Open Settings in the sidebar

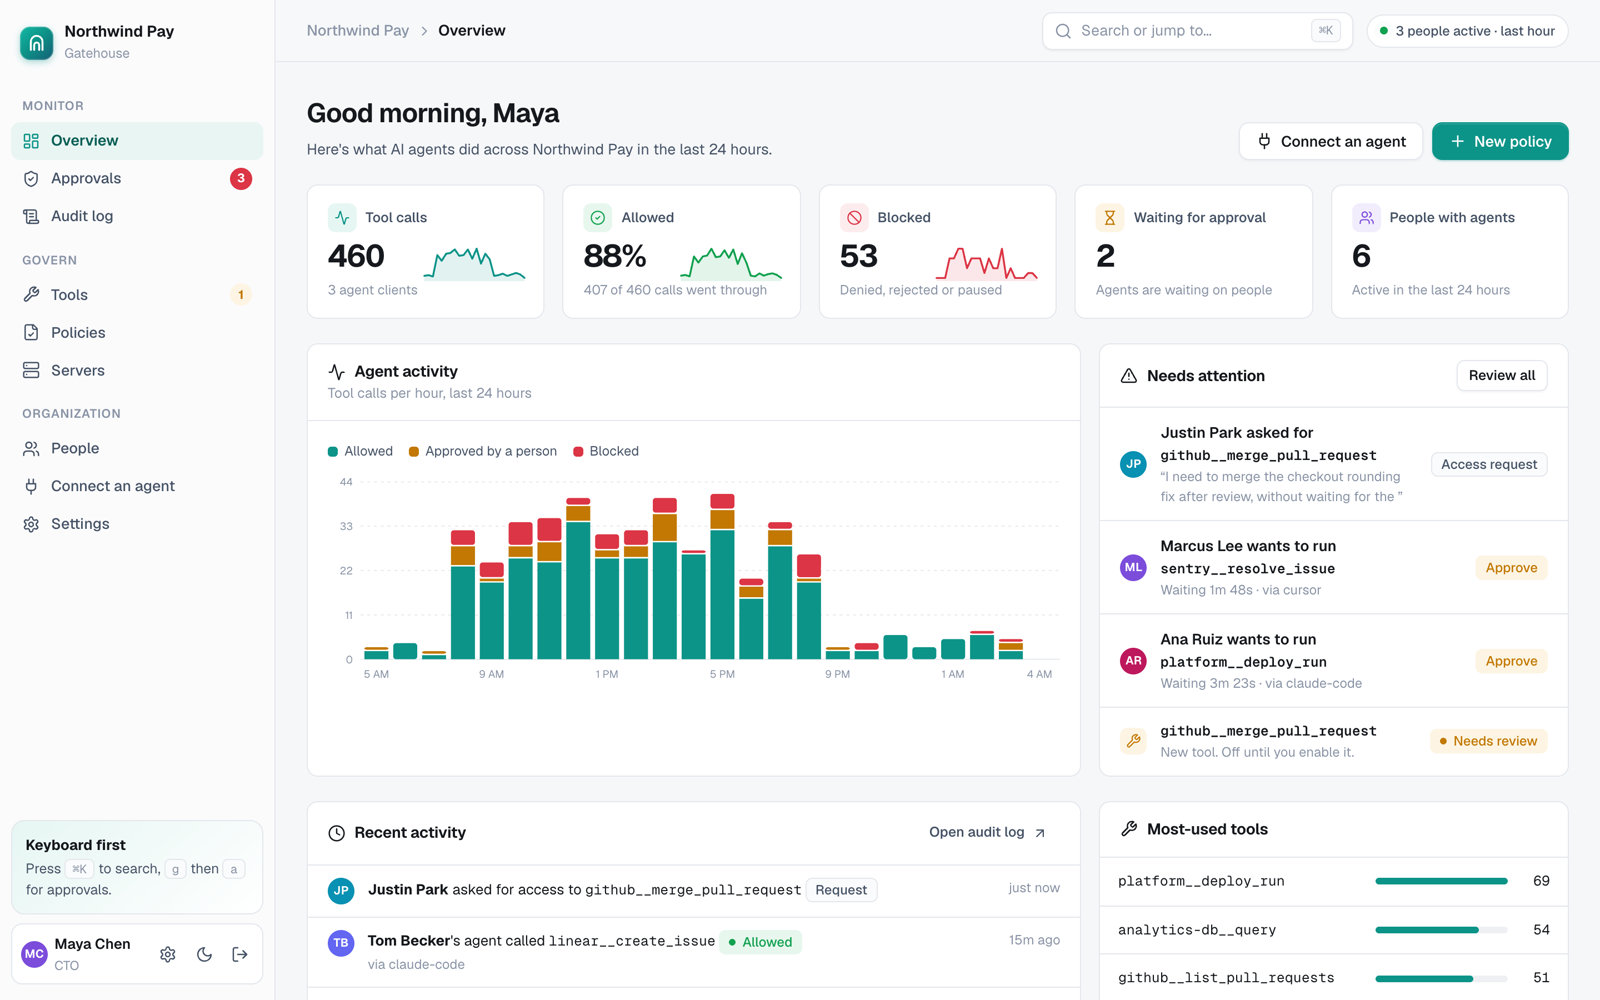point(137,524)
